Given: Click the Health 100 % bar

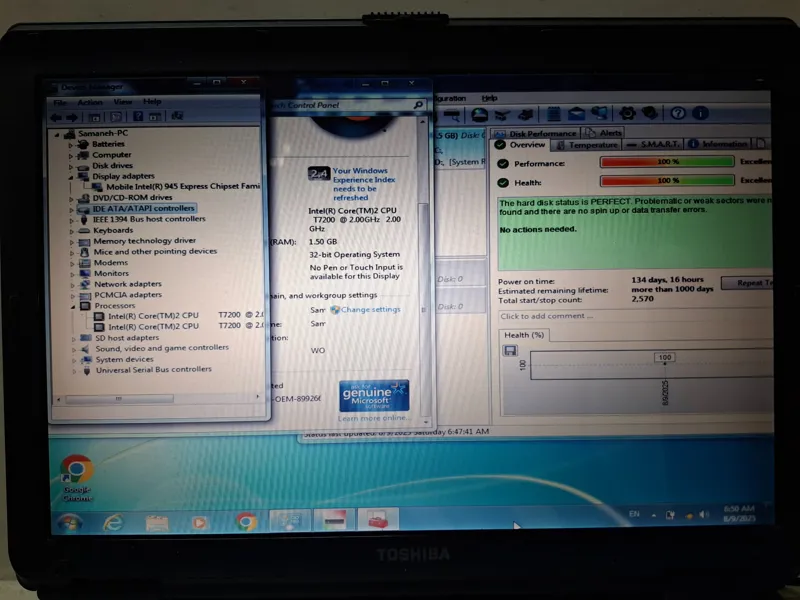Looking at the screenshot, I should (x=667, y=180).
